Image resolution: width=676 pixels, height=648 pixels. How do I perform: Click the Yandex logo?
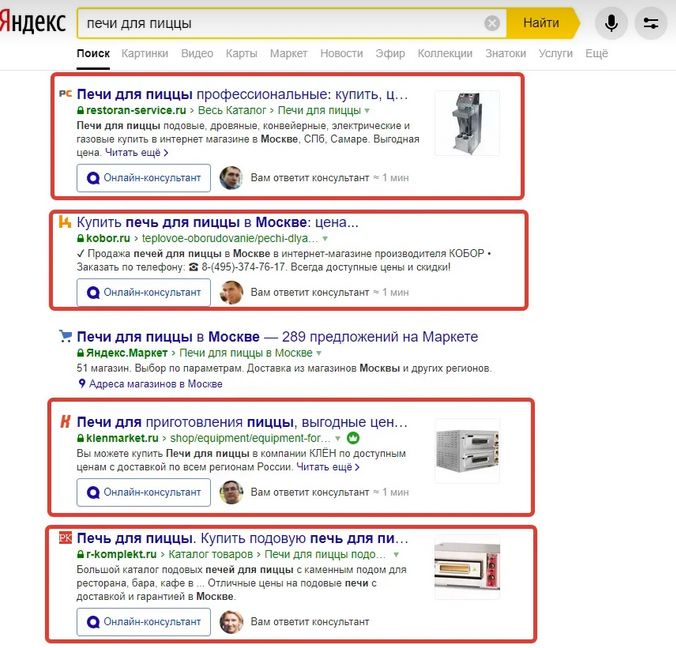(x=33, y=22)
